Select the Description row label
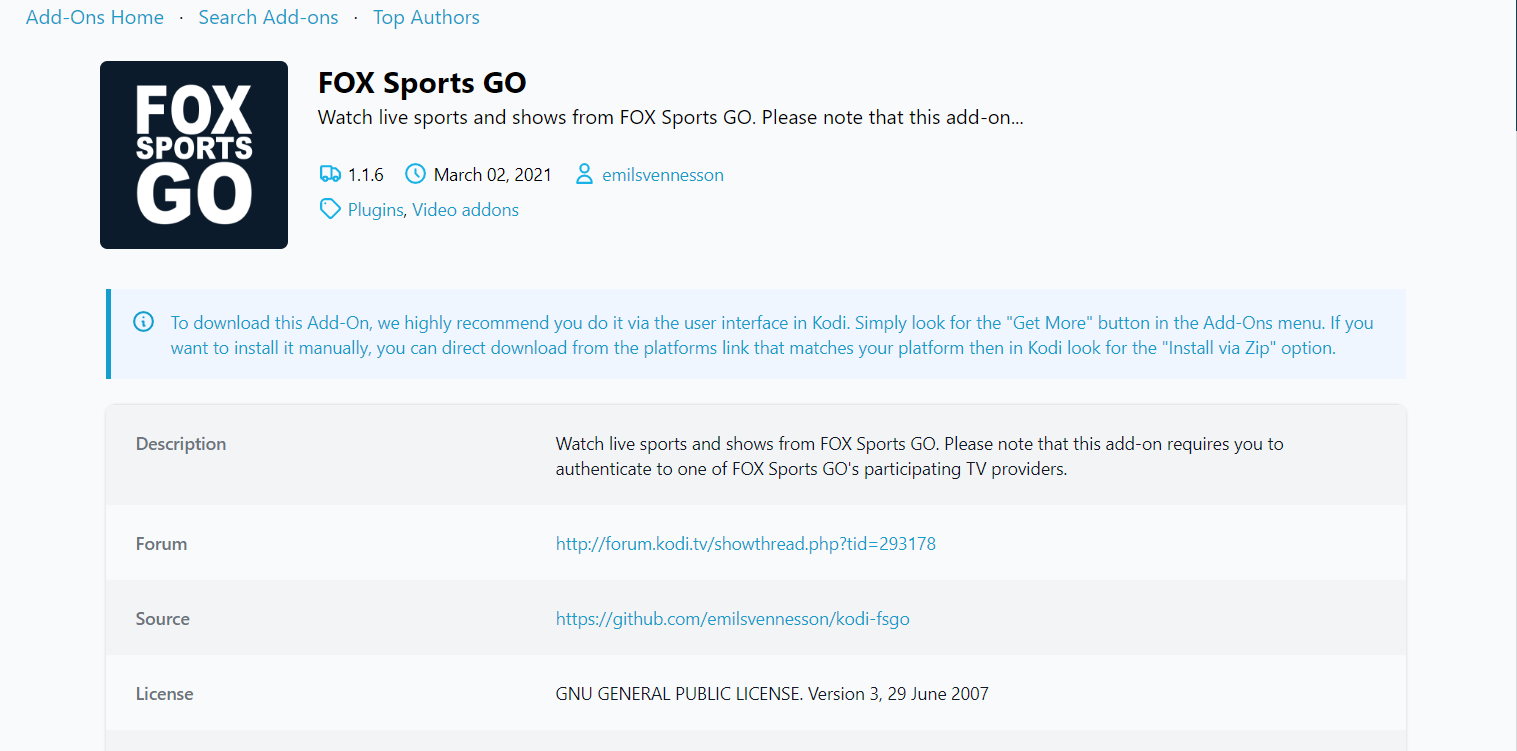Image resolution: width=1517 pixels, height=751 pixels. click(180, 443)
